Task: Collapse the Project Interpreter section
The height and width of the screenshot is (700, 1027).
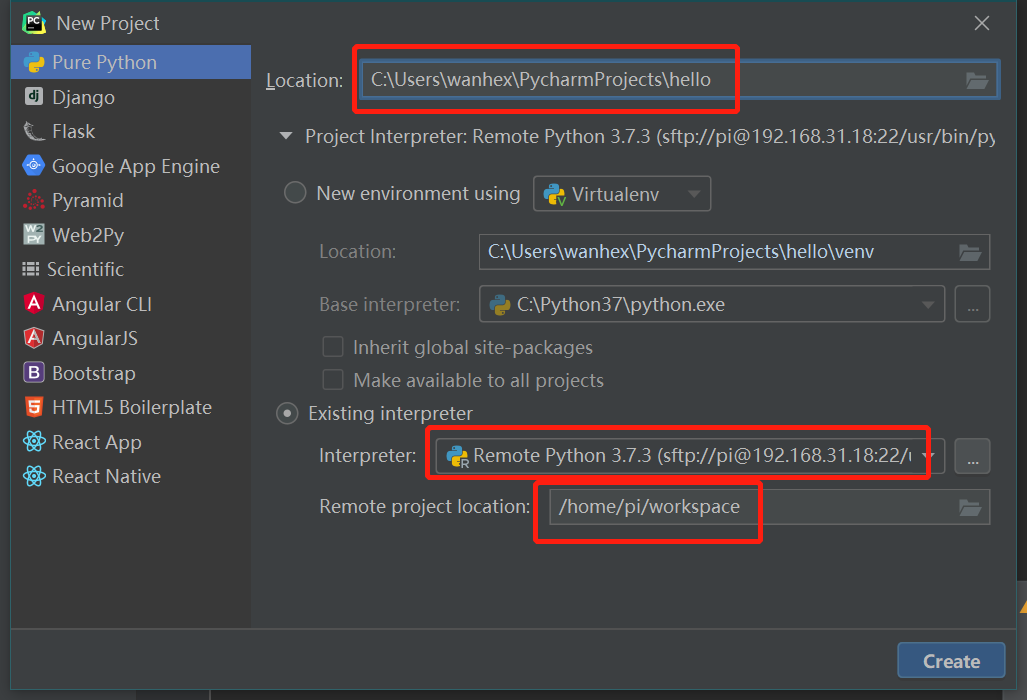Action: (x=286, y=136)
